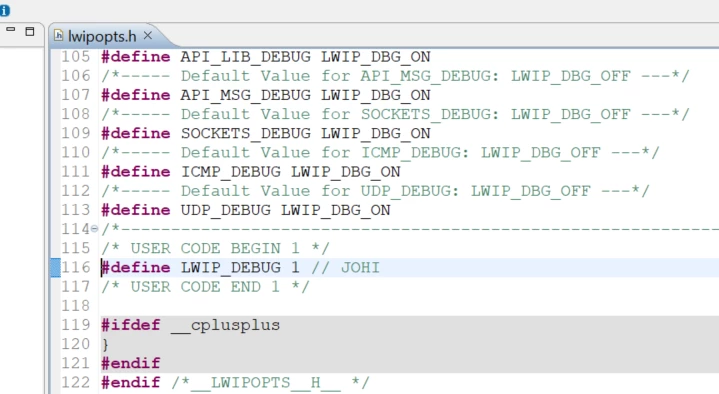Click the UDP_DEBUG comment on line 112

(x=375, y=191)
